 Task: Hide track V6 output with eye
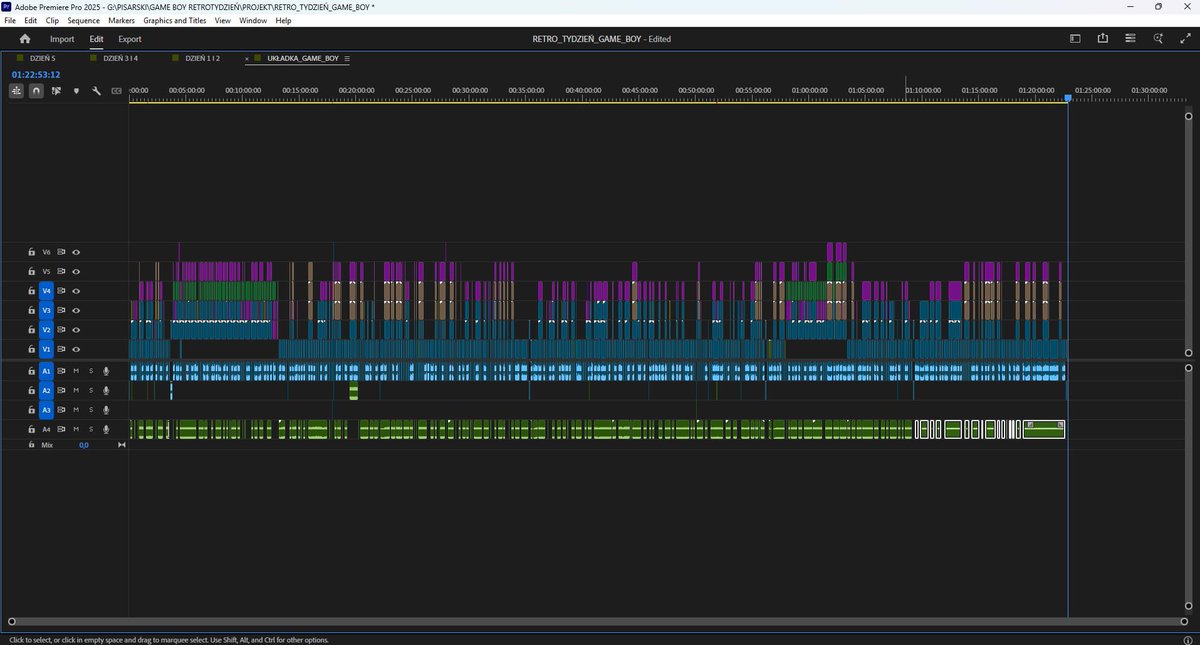point(76,252)
